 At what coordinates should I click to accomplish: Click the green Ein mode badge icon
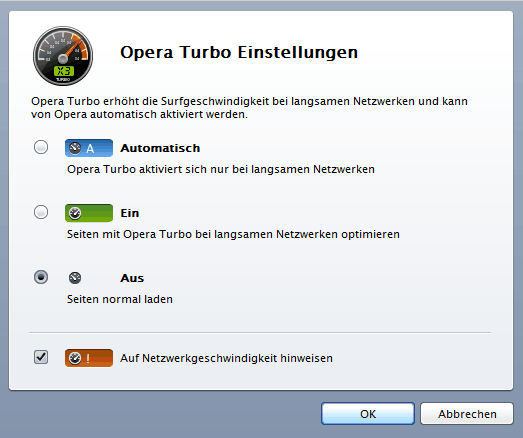89,213
